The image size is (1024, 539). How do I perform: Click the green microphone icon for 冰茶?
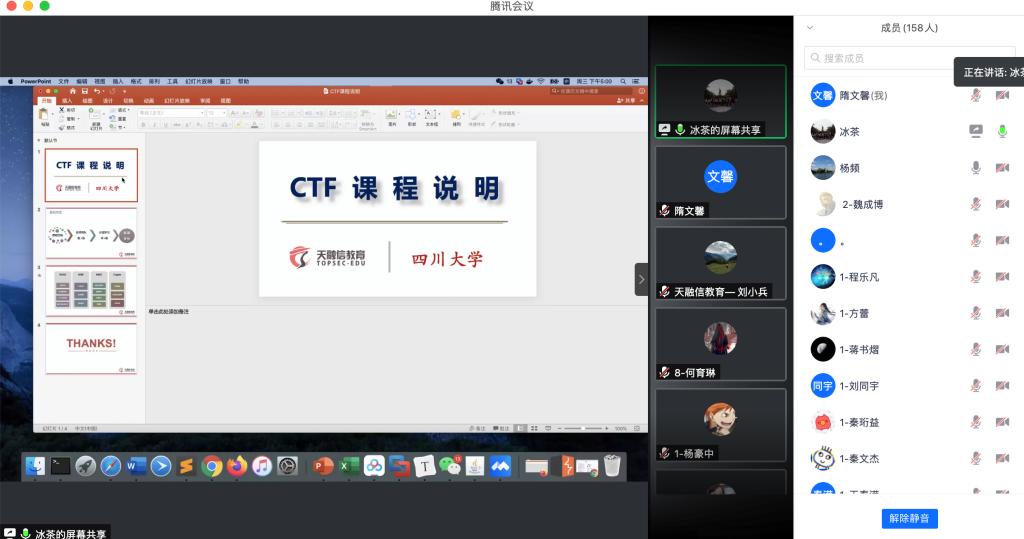point(1002,131)
